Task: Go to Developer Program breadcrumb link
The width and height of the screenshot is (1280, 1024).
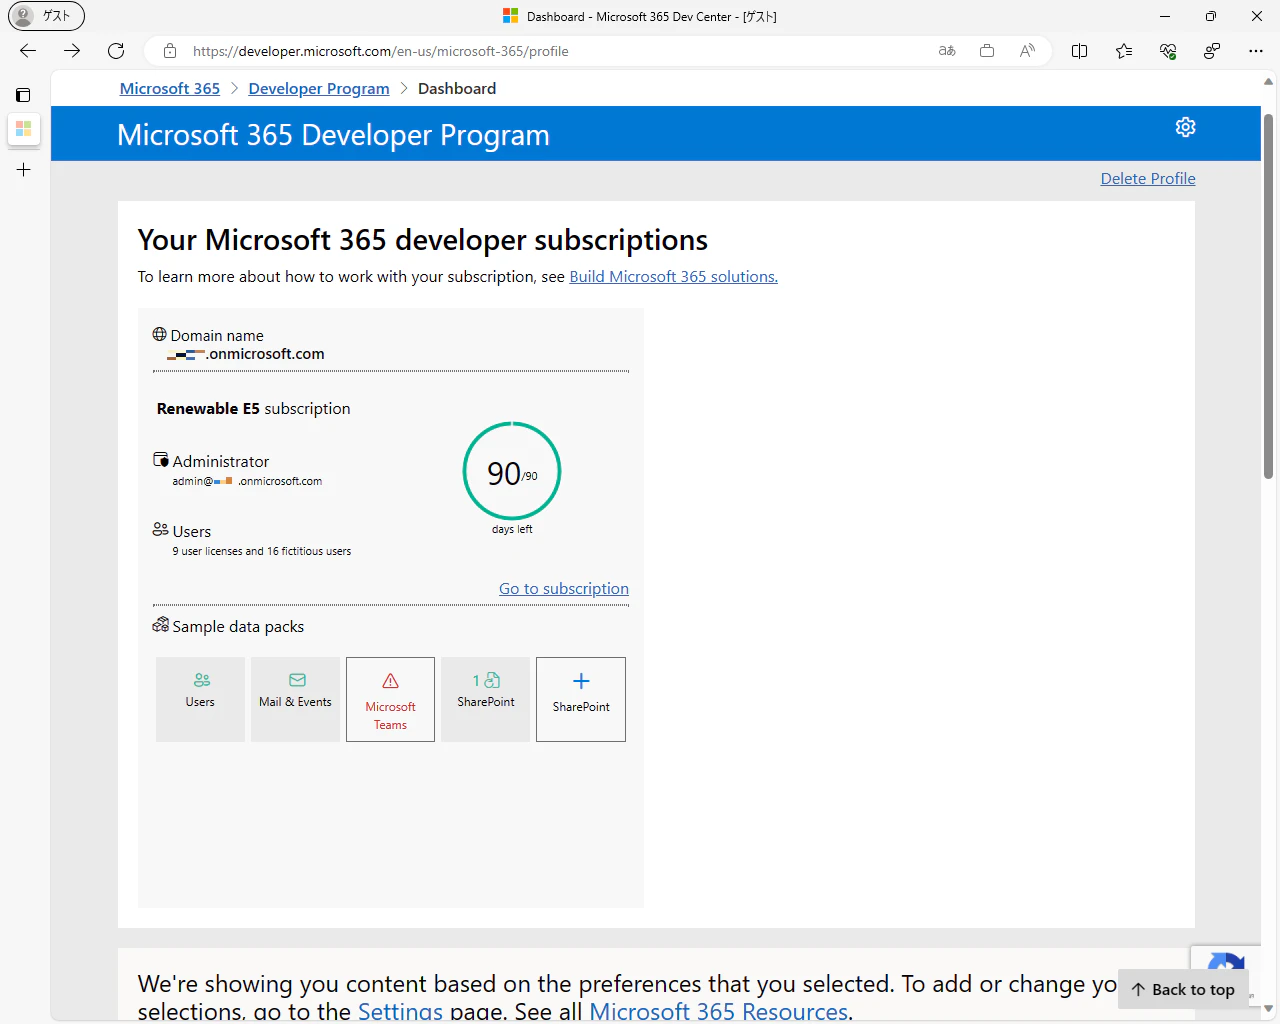Action: click(x=319, y=89)
